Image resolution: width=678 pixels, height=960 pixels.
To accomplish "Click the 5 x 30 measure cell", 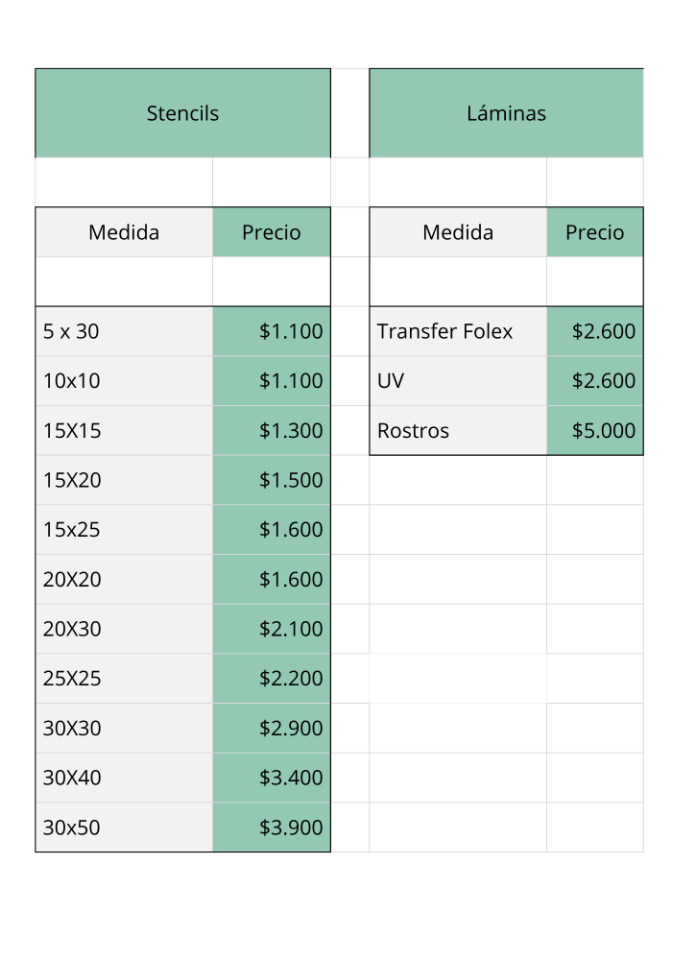I will pos(124,331).
